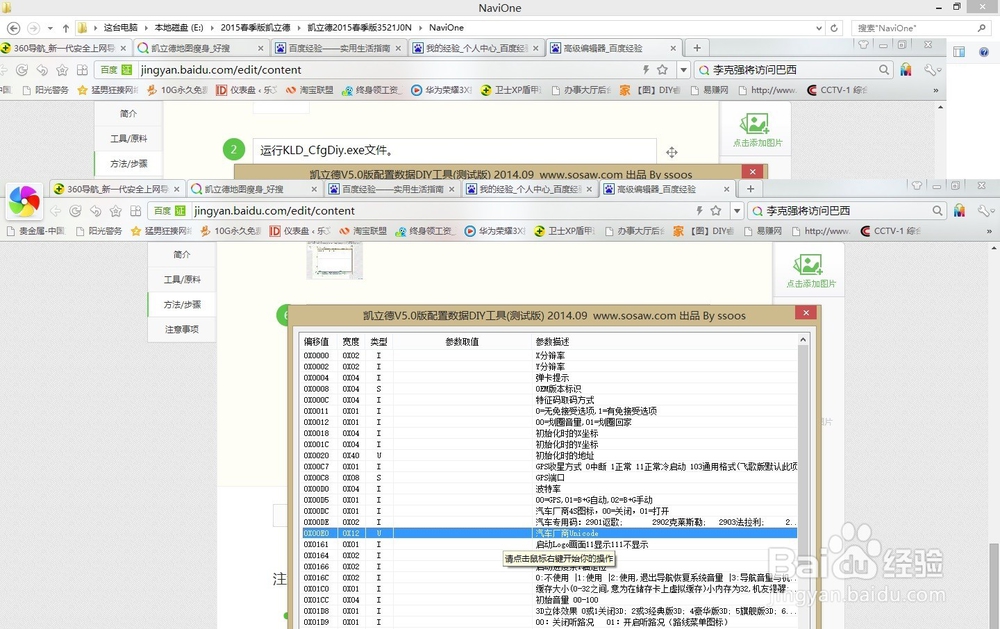1000x629 pixels.
Task: Switch to 百度经验——实用生活指南 tab in upper browser
Action: (x=337, y=48)
